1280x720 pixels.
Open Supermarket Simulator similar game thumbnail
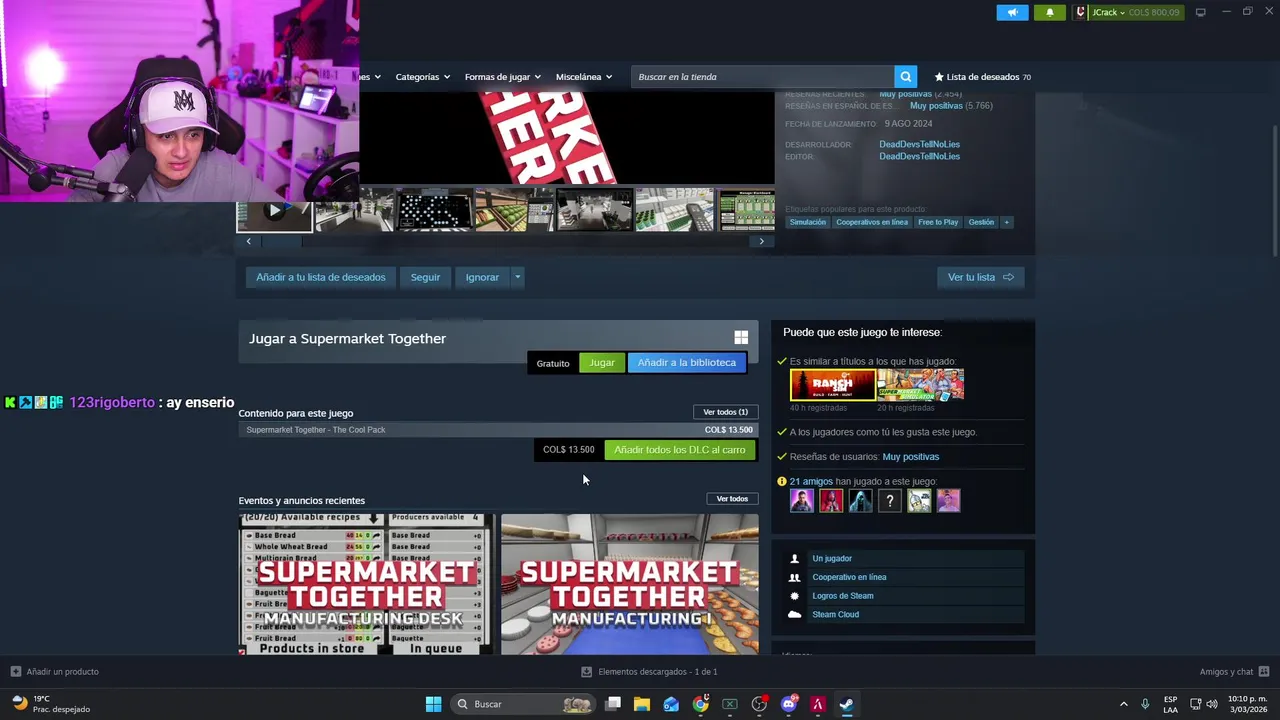(x=921, y=385)
